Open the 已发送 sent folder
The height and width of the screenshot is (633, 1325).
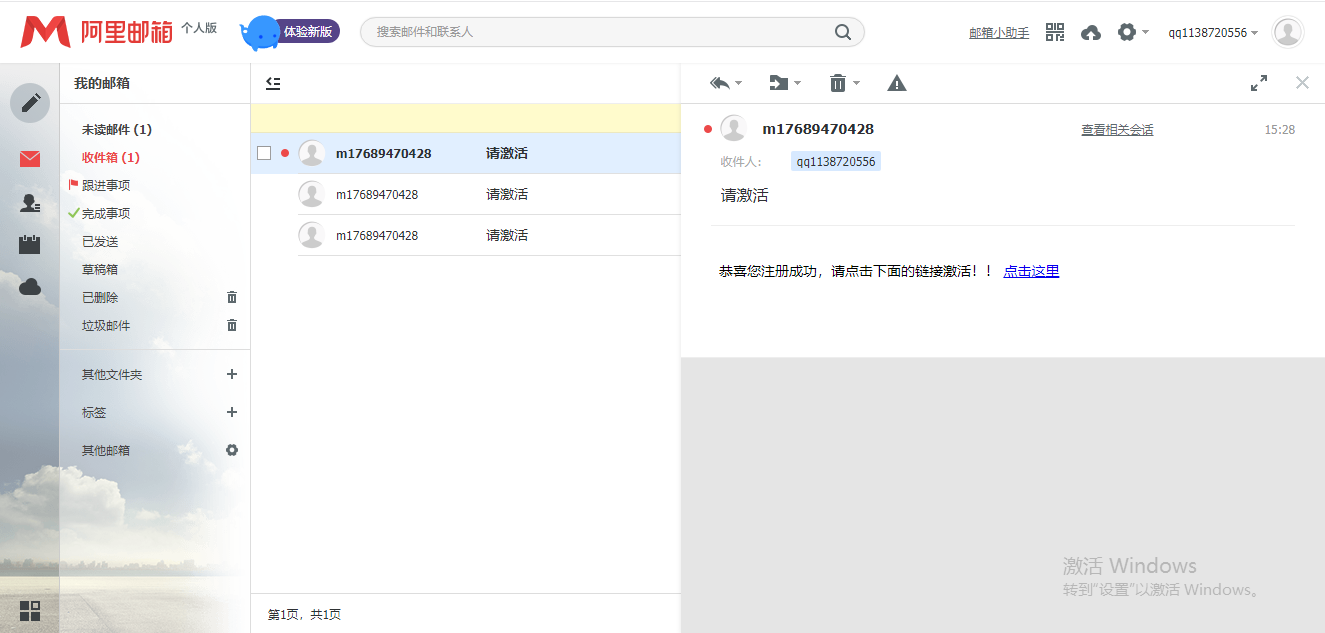click(100, 242)
